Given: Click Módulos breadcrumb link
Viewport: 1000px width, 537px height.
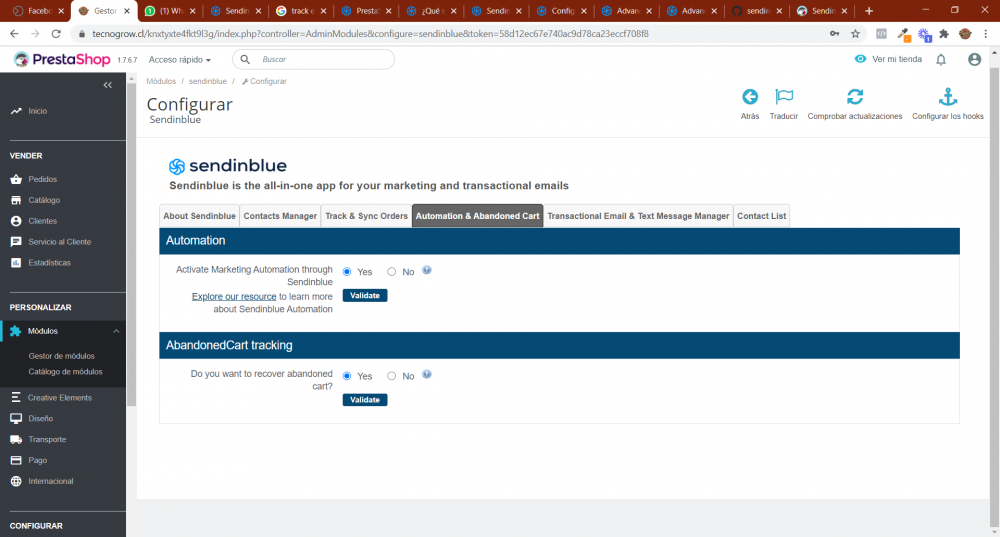Looking at the screenshot, I should click(x=161, y=81).
